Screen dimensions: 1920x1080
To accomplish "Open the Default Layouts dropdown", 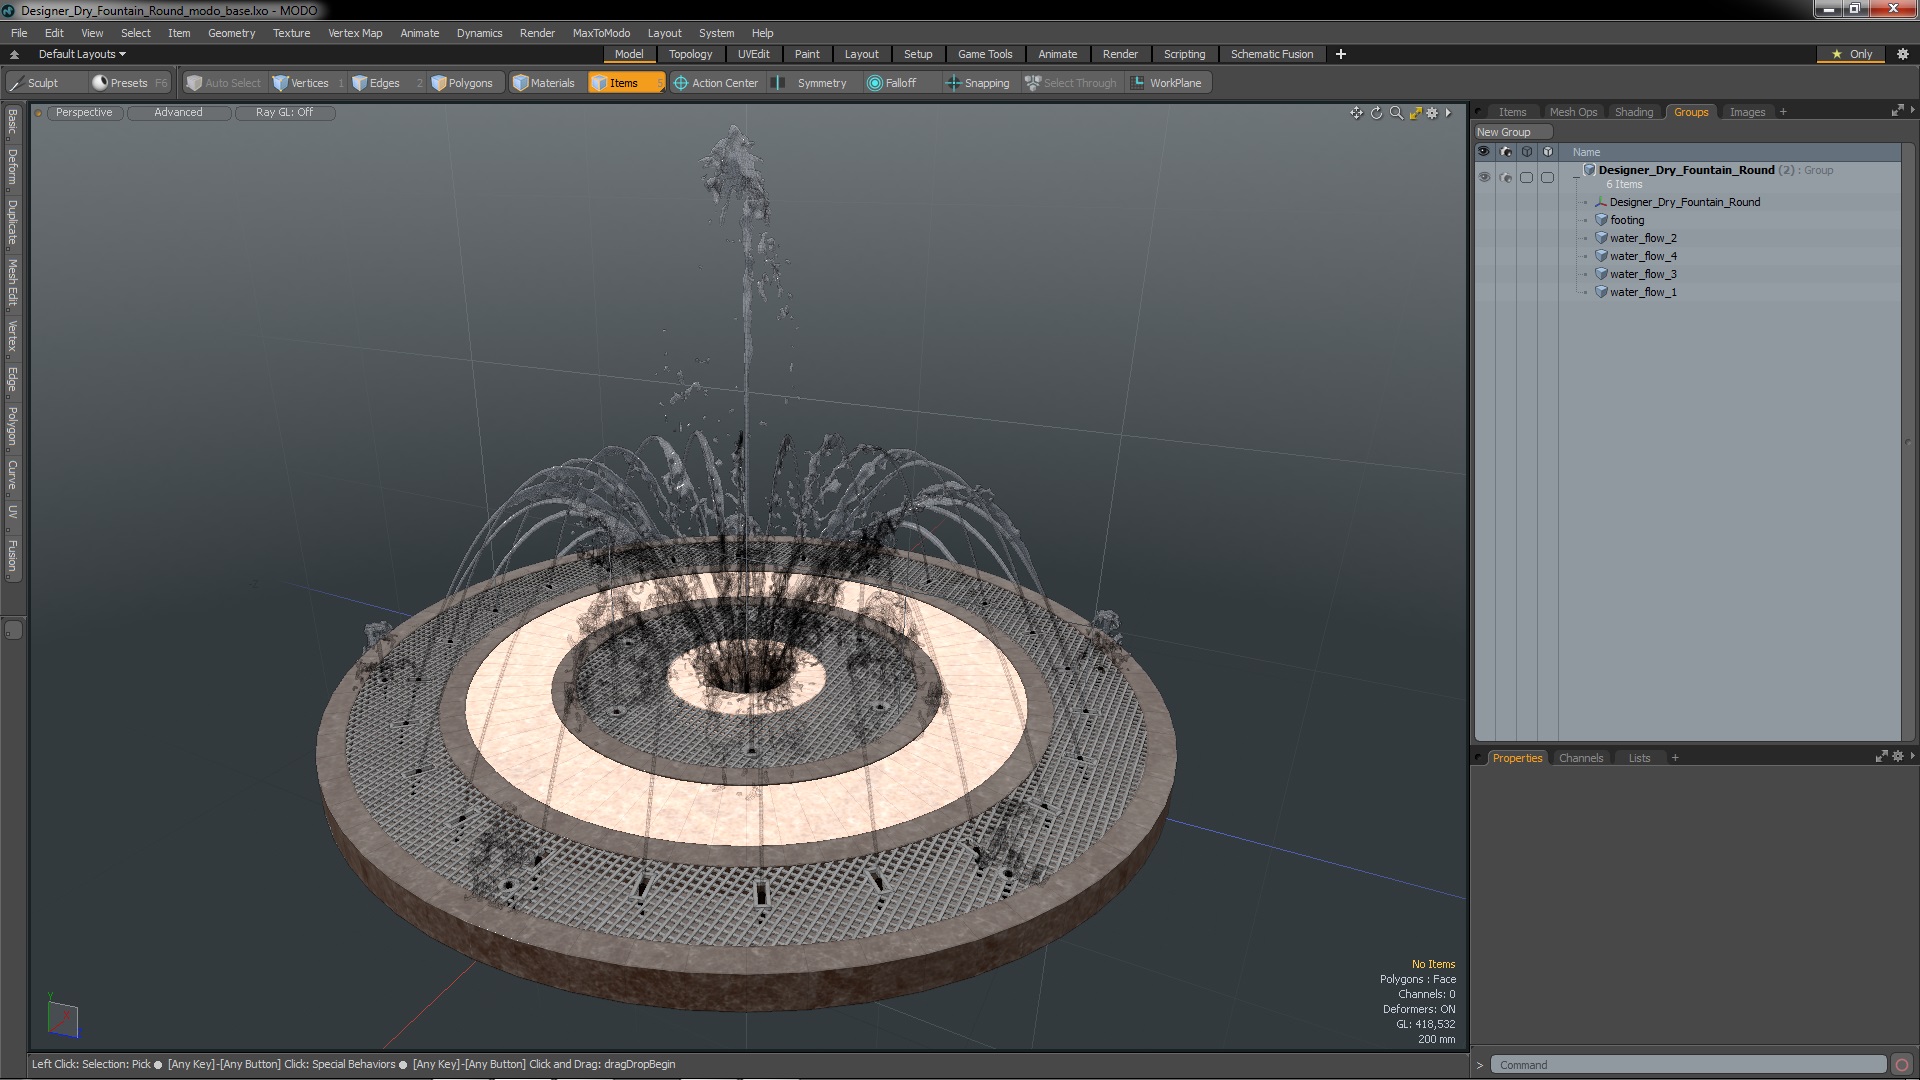I will pyautogui.click(x=82, y=54).
